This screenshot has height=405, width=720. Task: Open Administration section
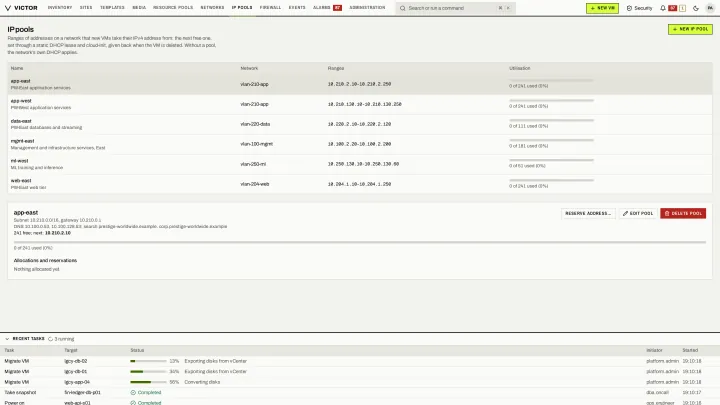coord(367,8)
